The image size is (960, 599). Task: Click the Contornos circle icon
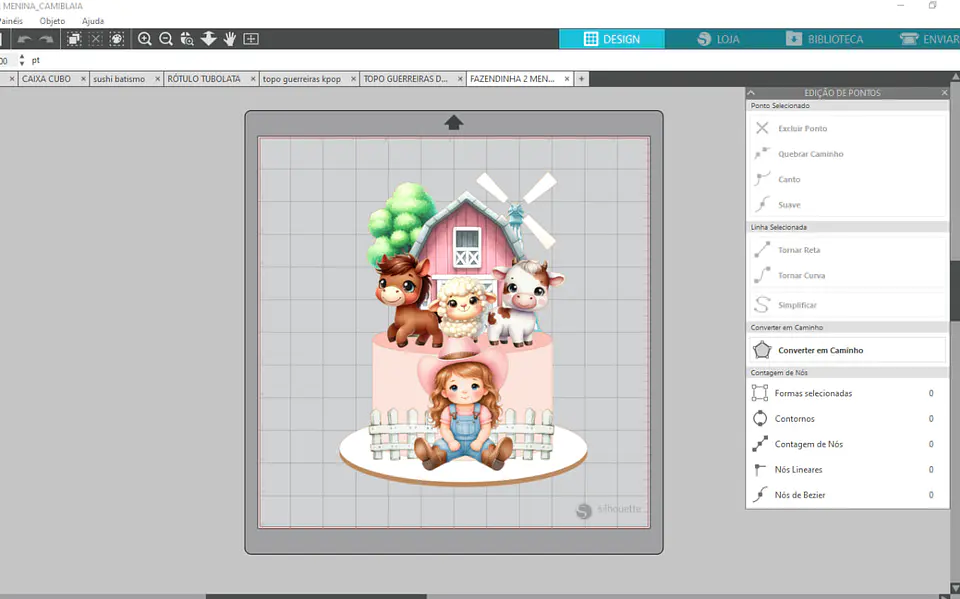tap(760, 418)
